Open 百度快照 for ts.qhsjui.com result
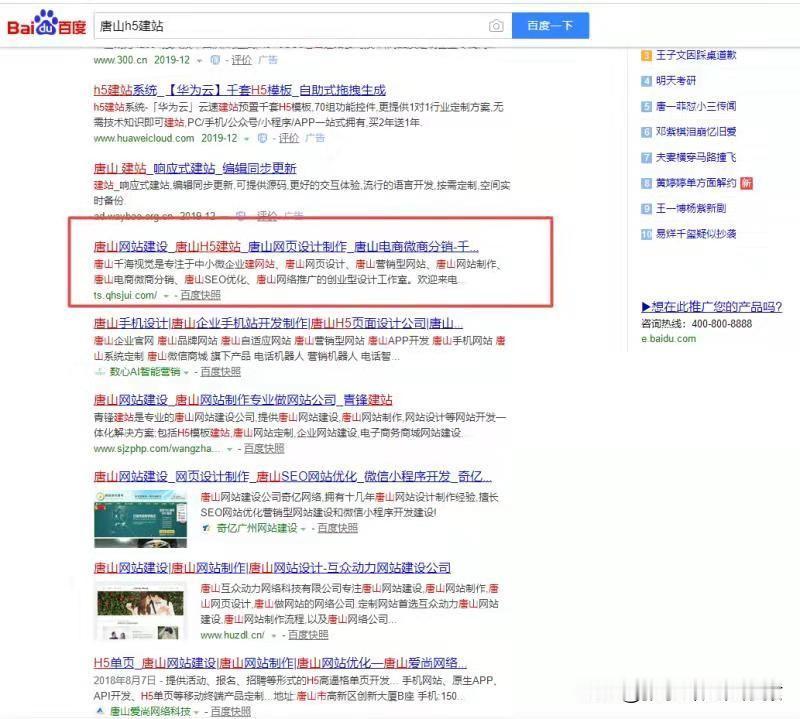The image size is (800, 719). pos(201,295)
